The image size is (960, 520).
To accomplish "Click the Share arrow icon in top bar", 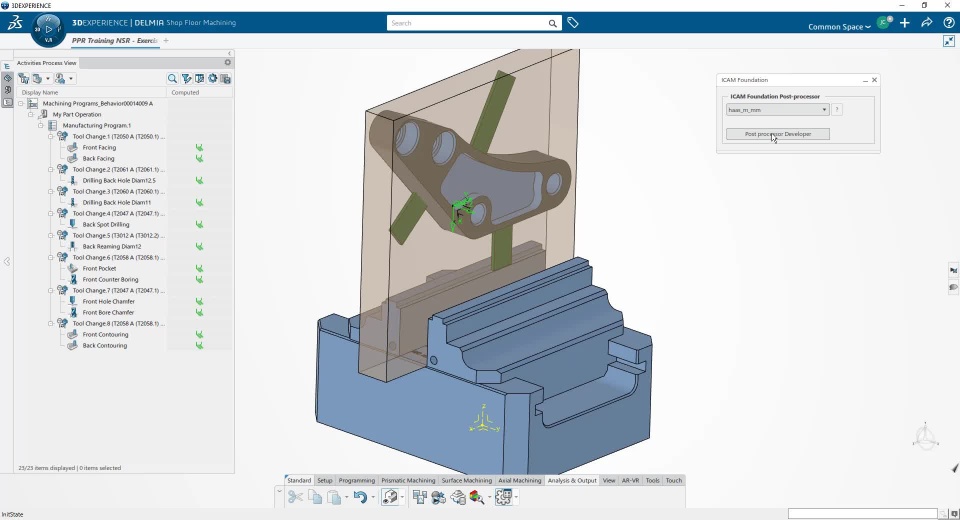I will click(927, 23).
